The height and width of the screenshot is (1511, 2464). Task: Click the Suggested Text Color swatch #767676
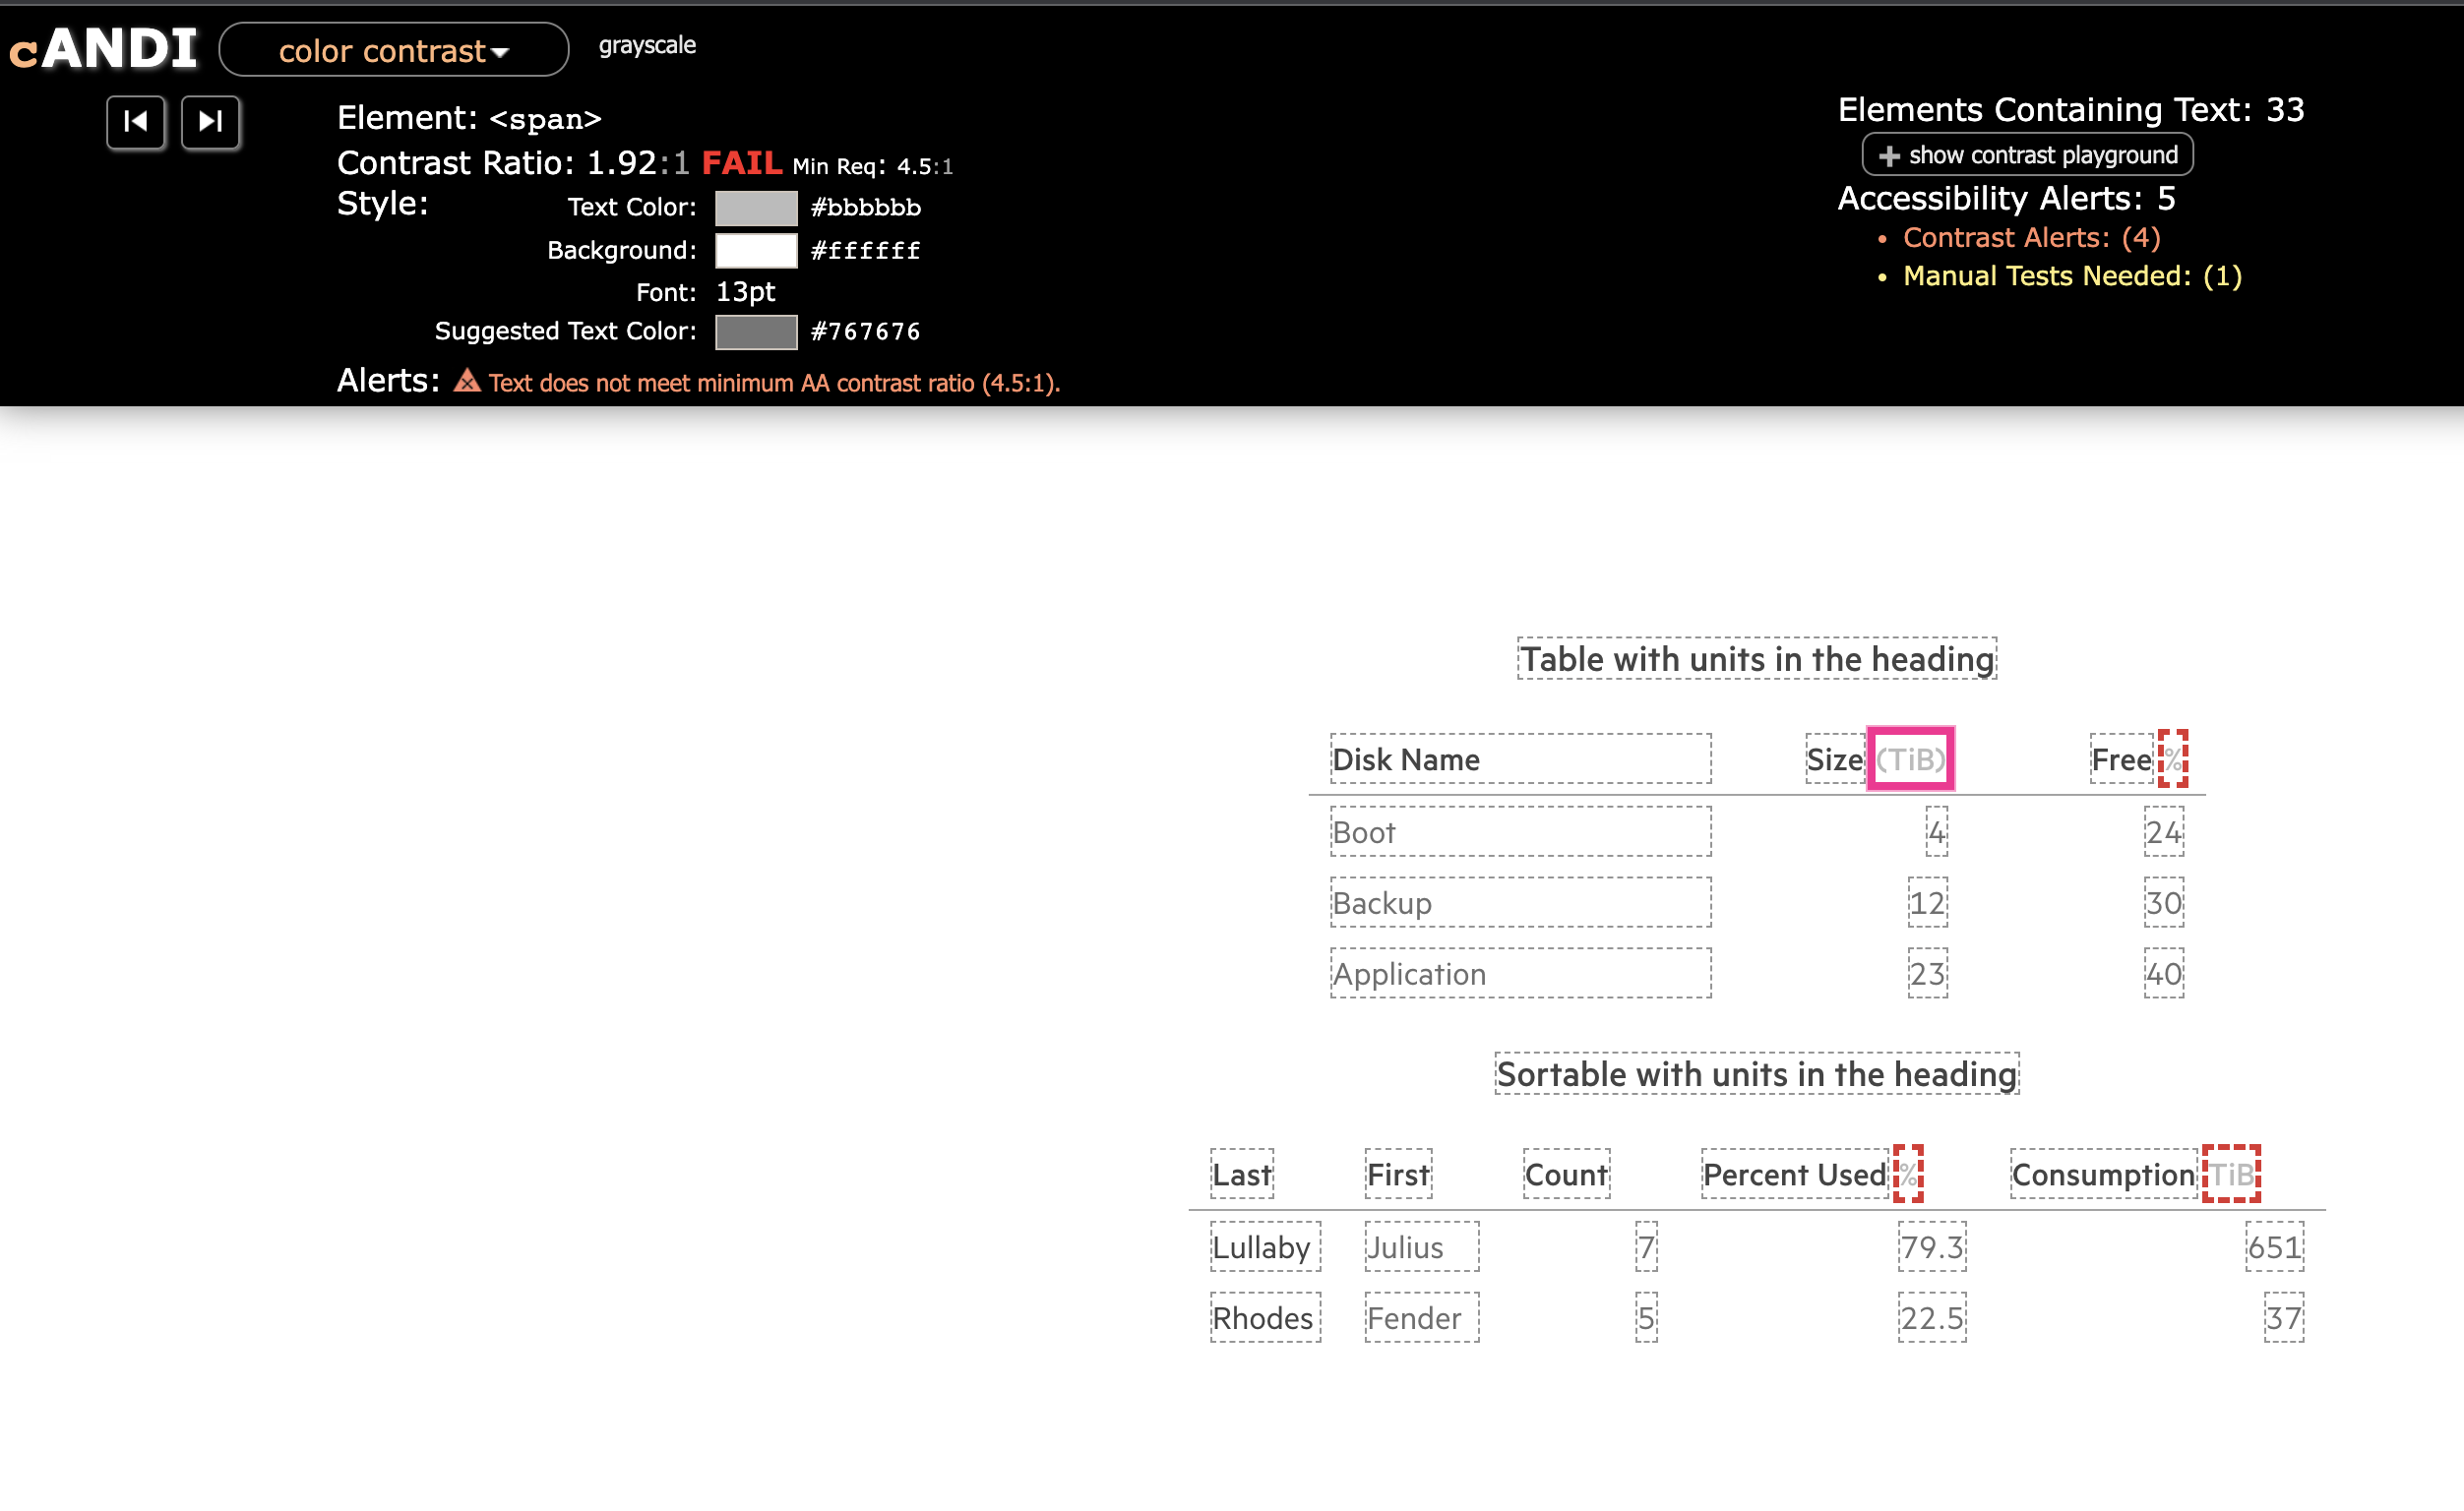(x=756, y=331)
